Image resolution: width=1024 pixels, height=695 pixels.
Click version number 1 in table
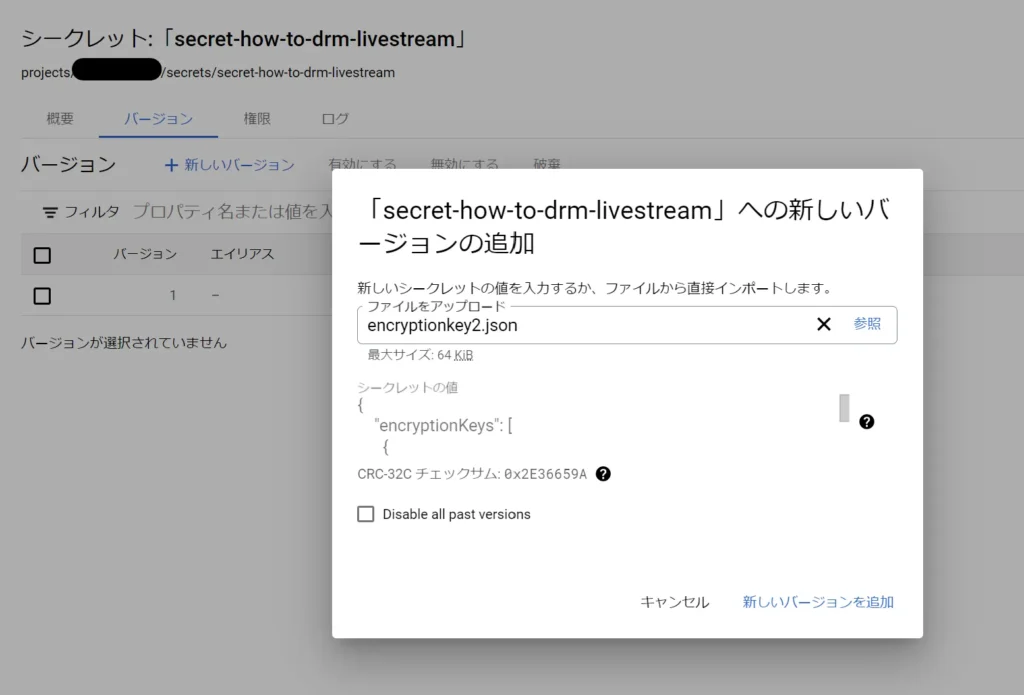coord(173,295)
